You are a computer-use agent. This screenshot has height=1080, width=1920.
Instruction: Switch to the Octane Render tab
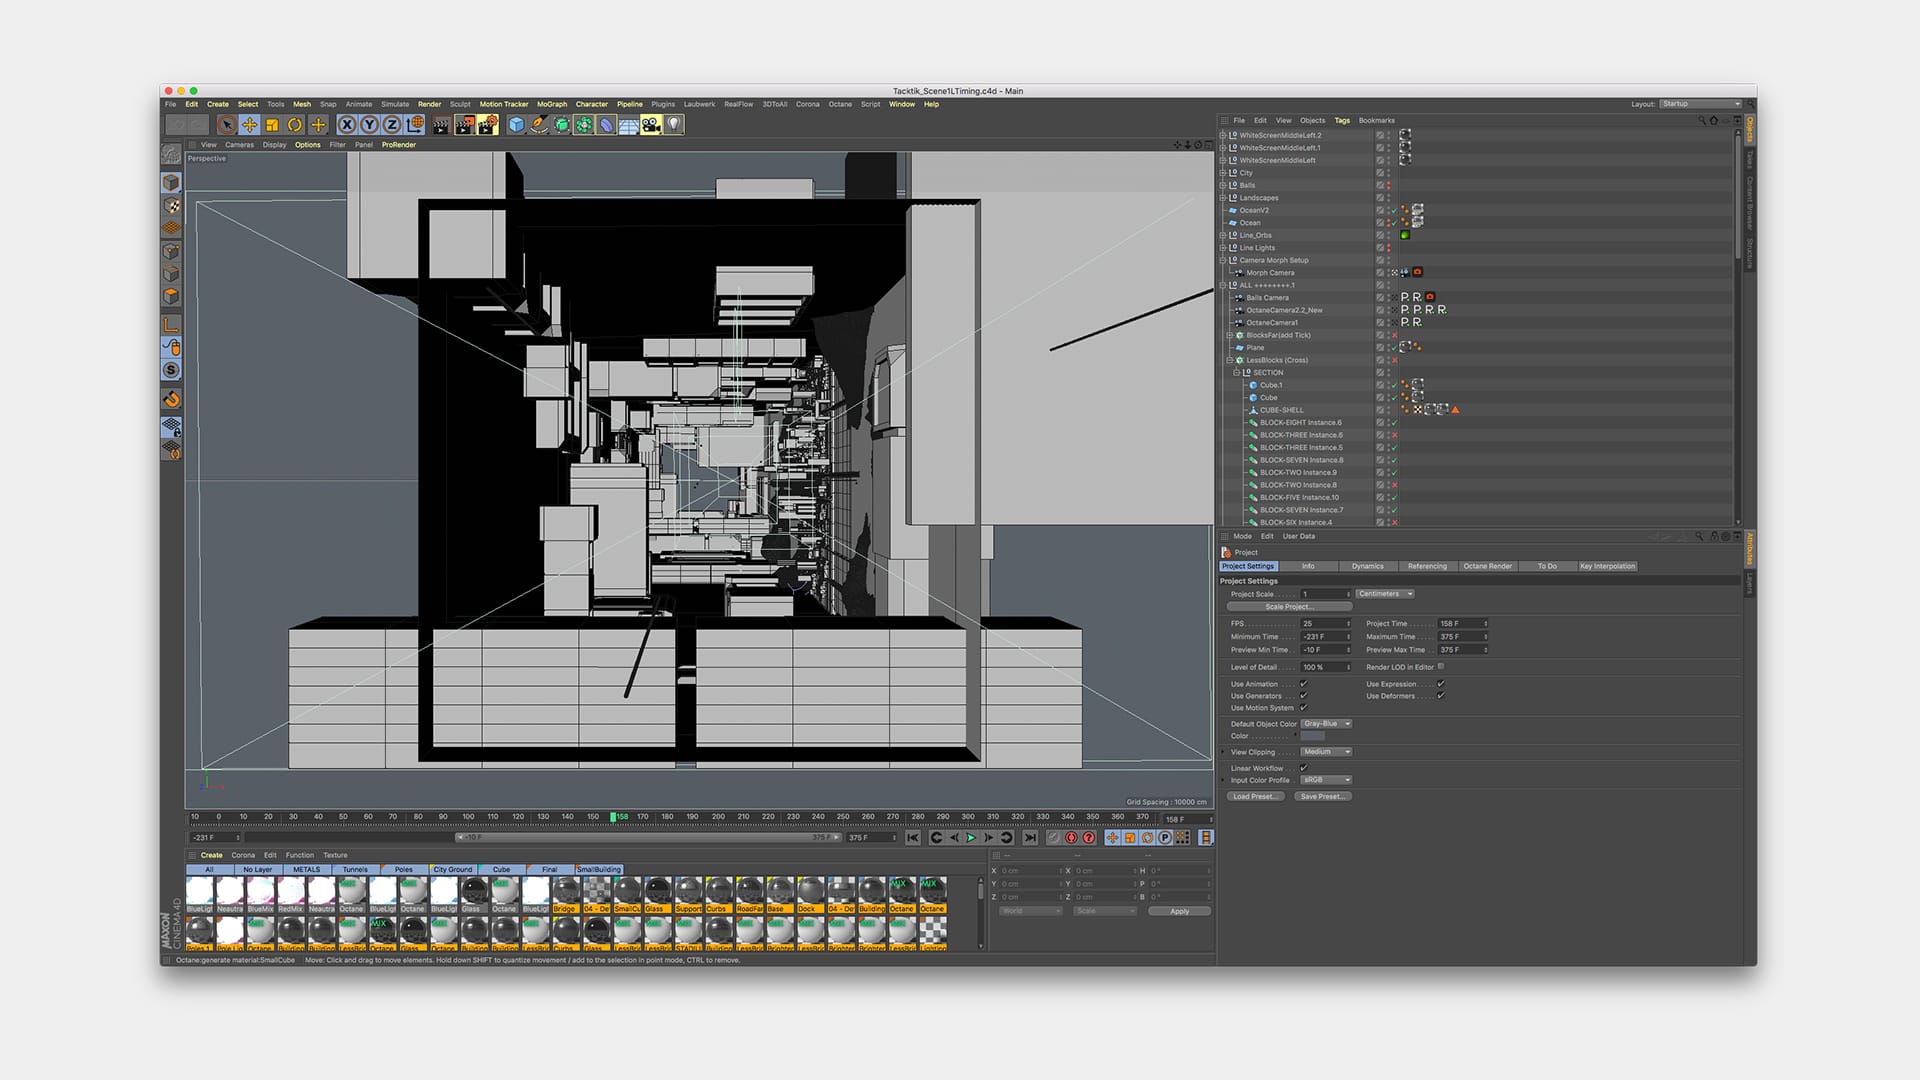click(1487, 566)
